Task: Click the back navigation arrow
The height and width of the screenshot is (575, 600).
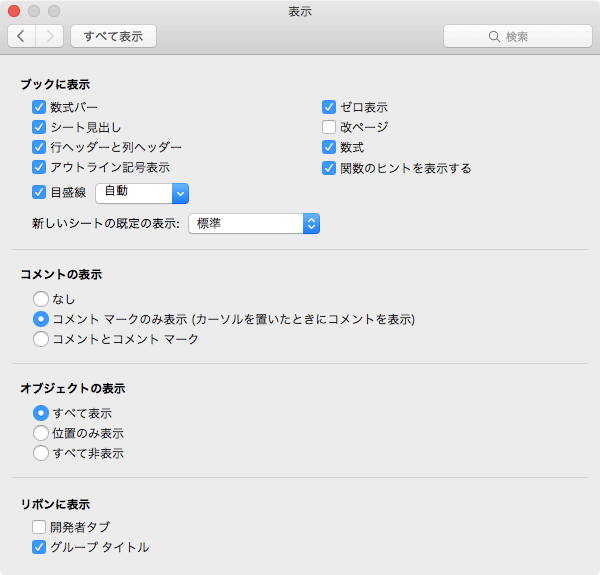Action: 22,37
